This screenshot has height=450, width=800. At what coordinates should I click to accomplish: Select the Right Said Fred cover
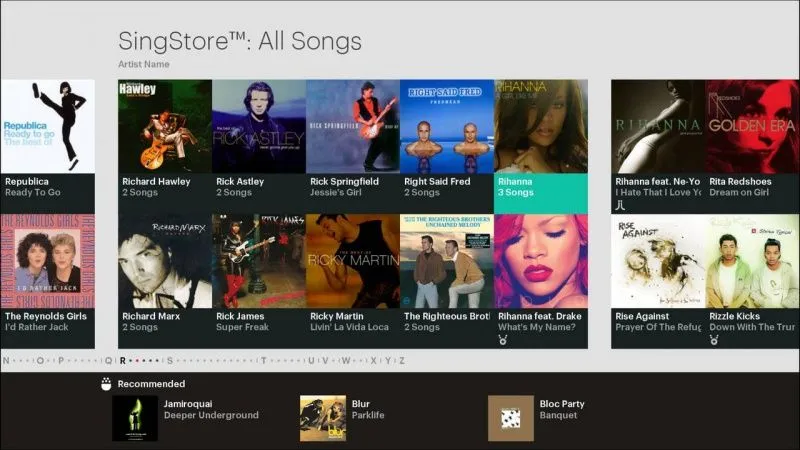click(x=446, y=127)
